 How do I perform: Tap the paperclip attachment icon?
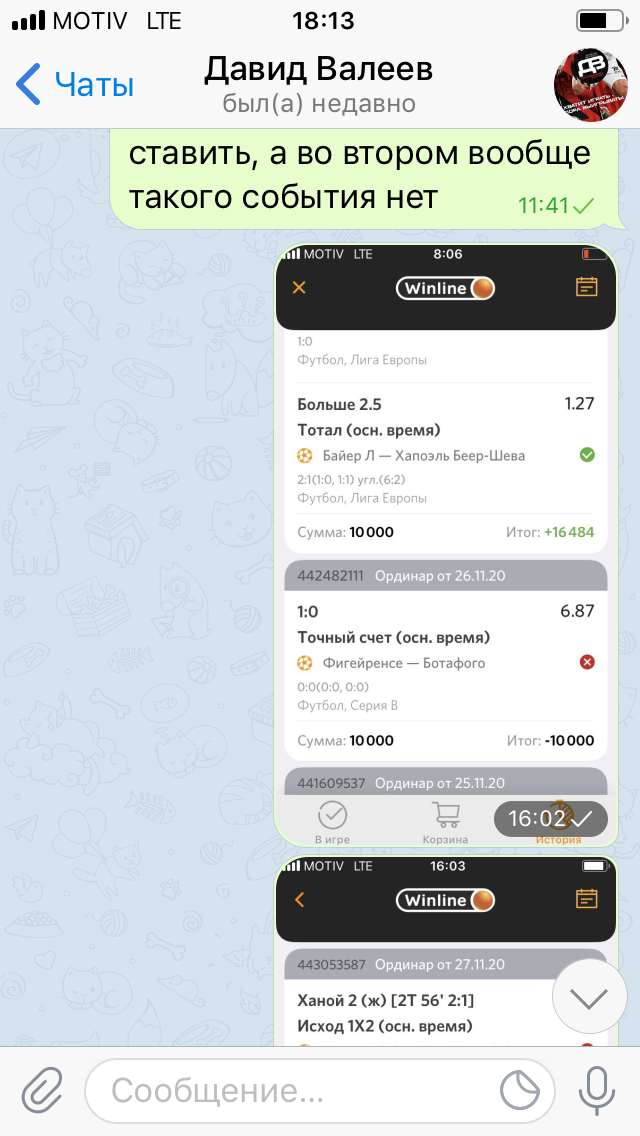[42, 1090]
